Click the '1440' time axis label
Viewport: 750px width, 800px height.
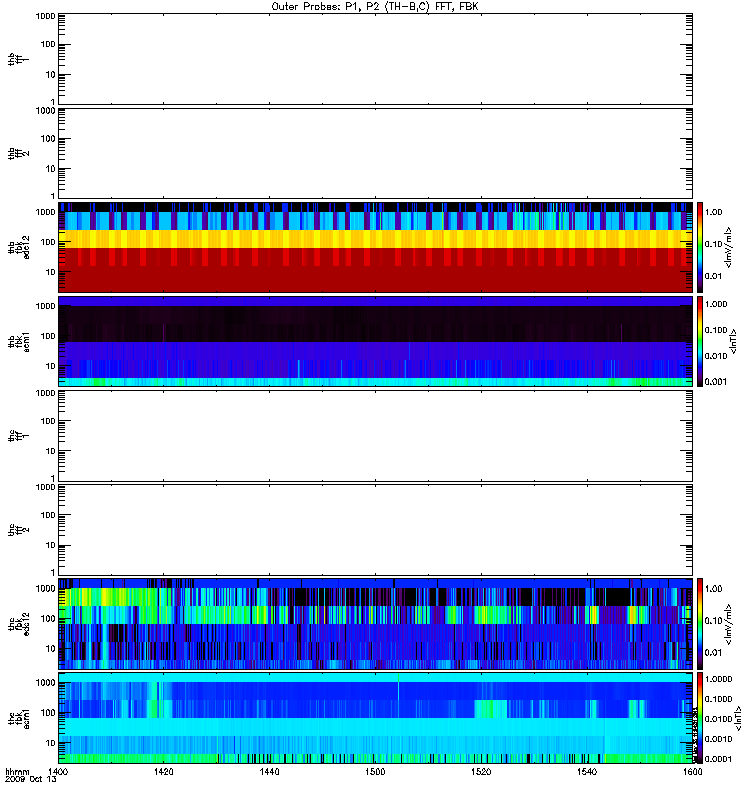[x=269, y=771]
